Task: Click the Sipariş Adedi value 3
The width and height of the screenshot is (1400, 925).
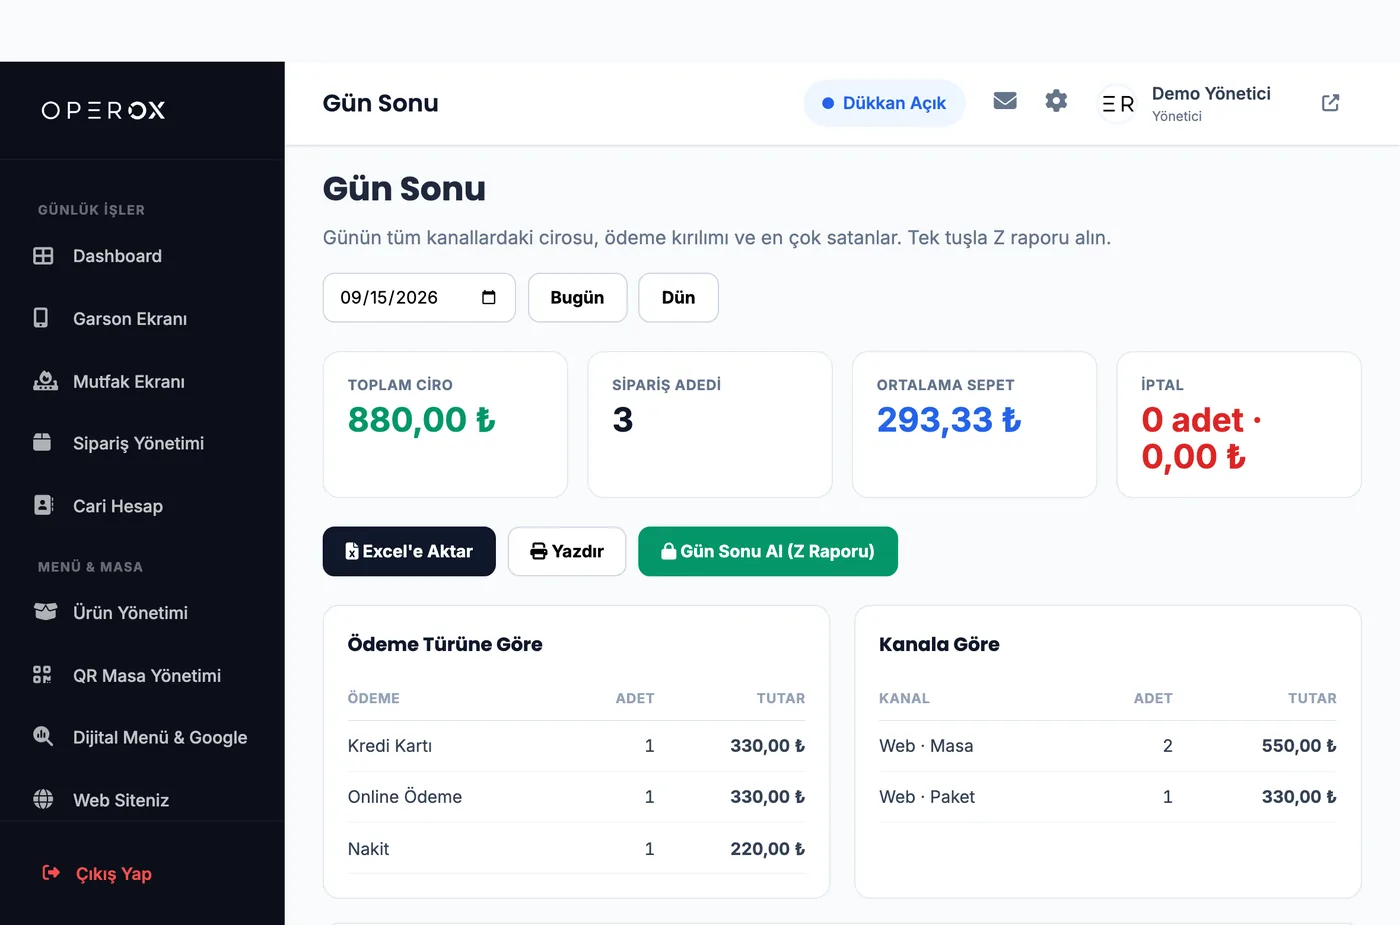Action: click(623, 420)
